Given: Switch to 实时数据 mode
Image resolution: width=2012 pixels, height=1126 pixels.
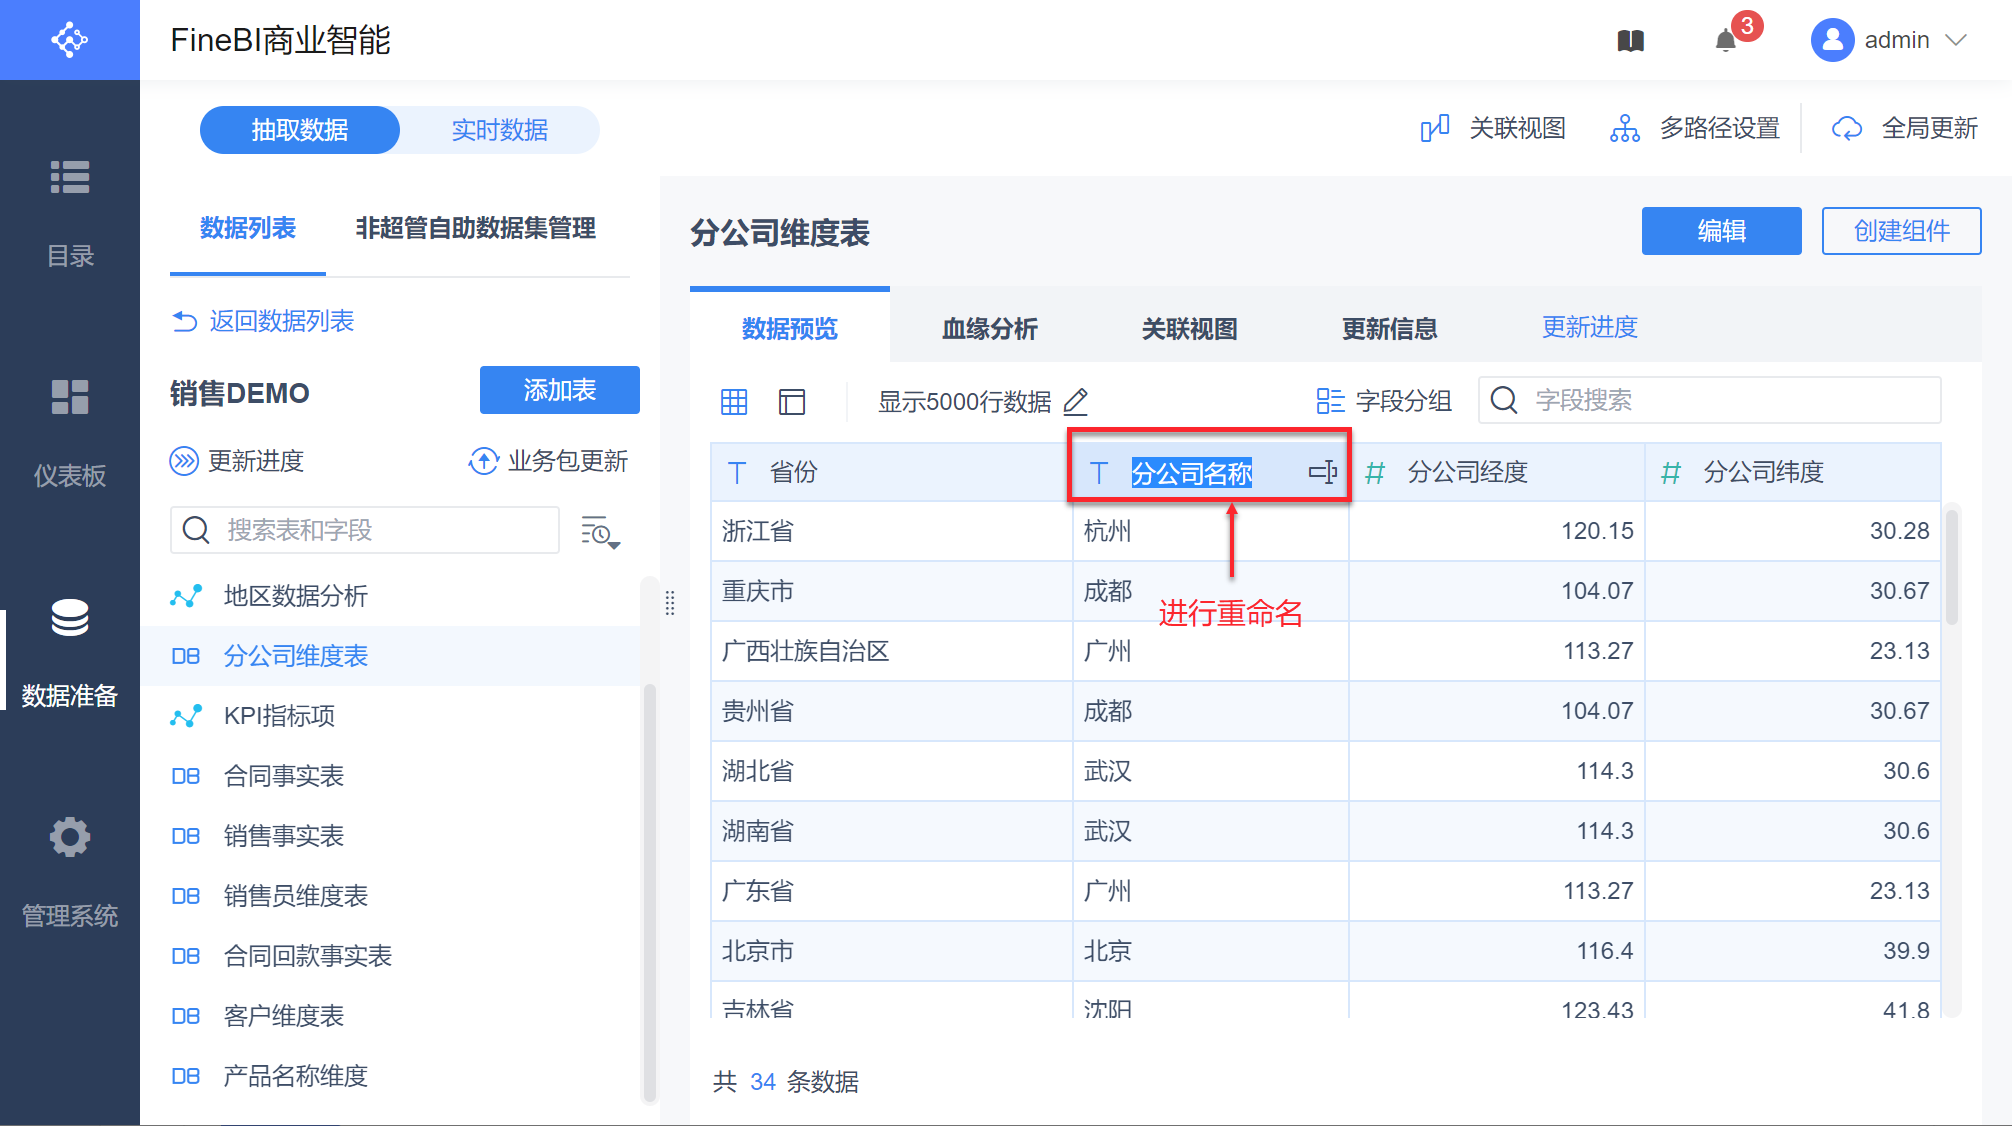Looking at the screenshot, I should pyautogui.click(x=499, y=130).
